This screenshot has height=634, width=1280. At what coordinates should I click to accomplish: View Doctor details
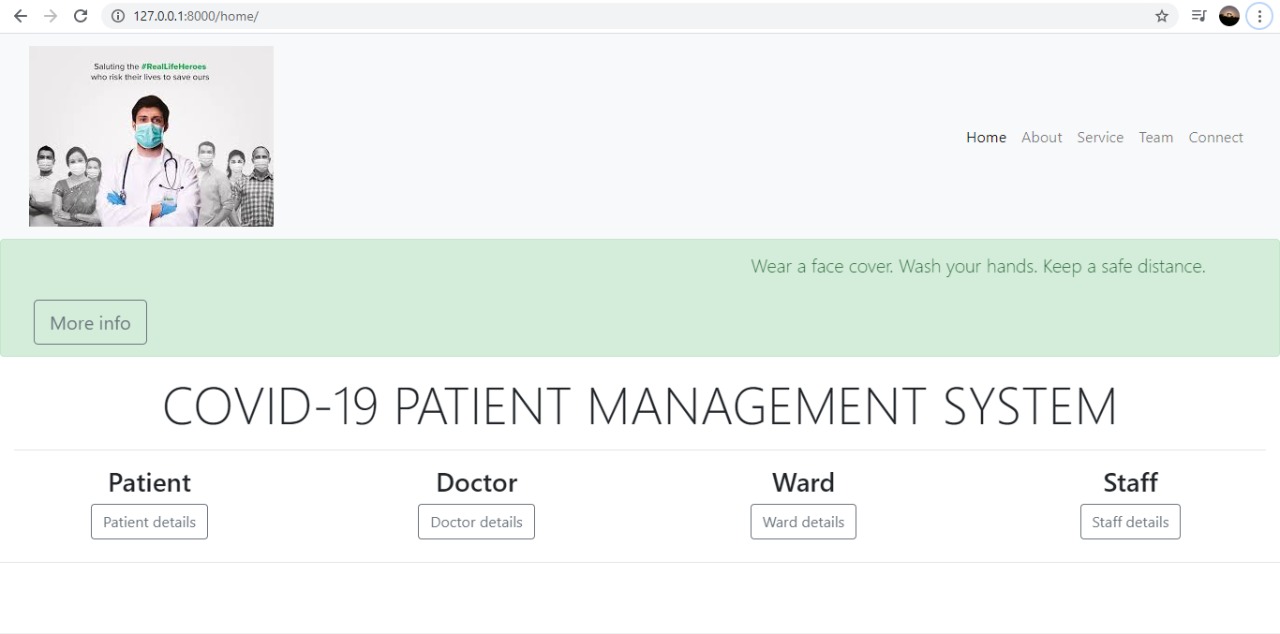tap(476, 521)
